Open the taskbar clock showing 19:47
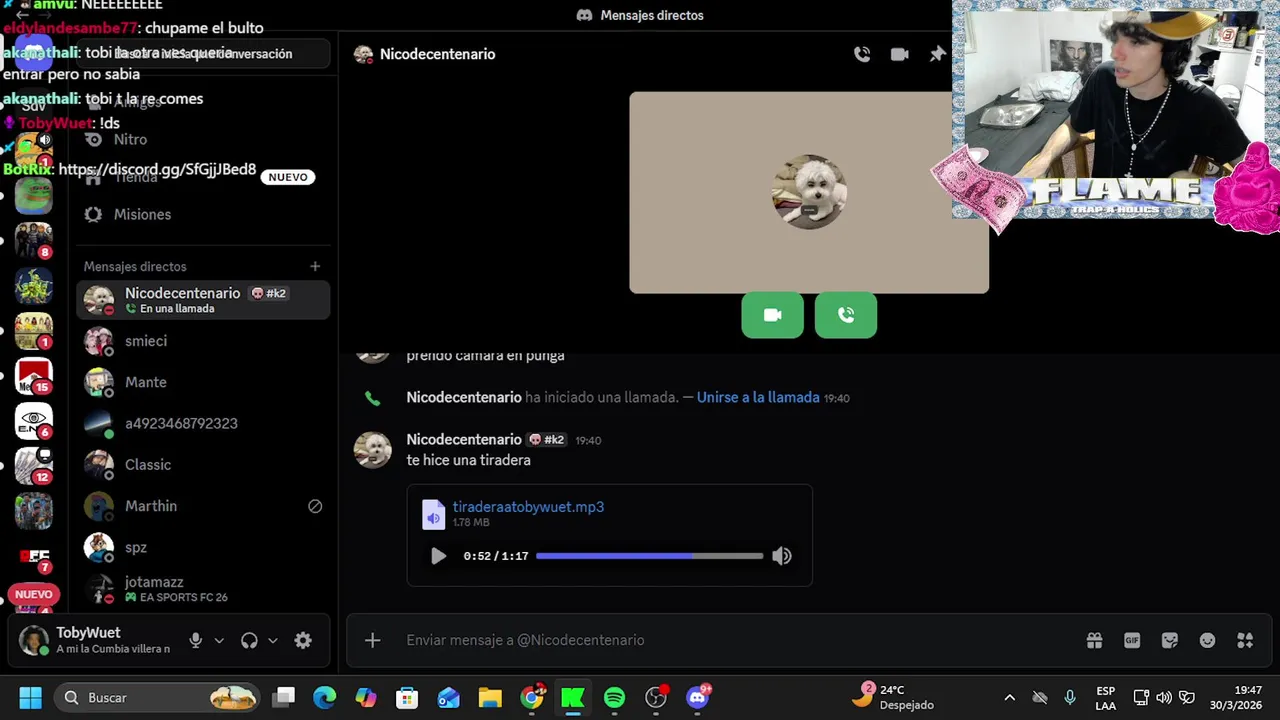Screen dimensions: 1280x720 pyautogui.click(x=1235, y=697)
